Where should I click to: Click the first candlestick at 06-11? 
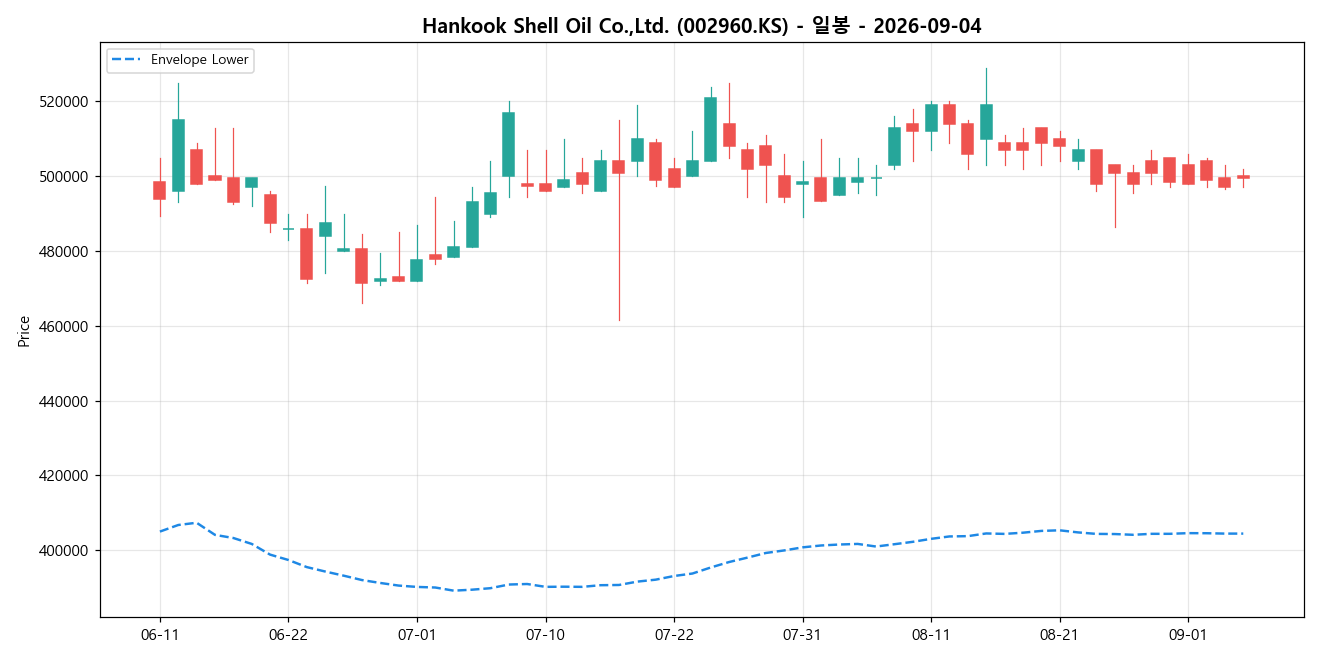(160, 188)
